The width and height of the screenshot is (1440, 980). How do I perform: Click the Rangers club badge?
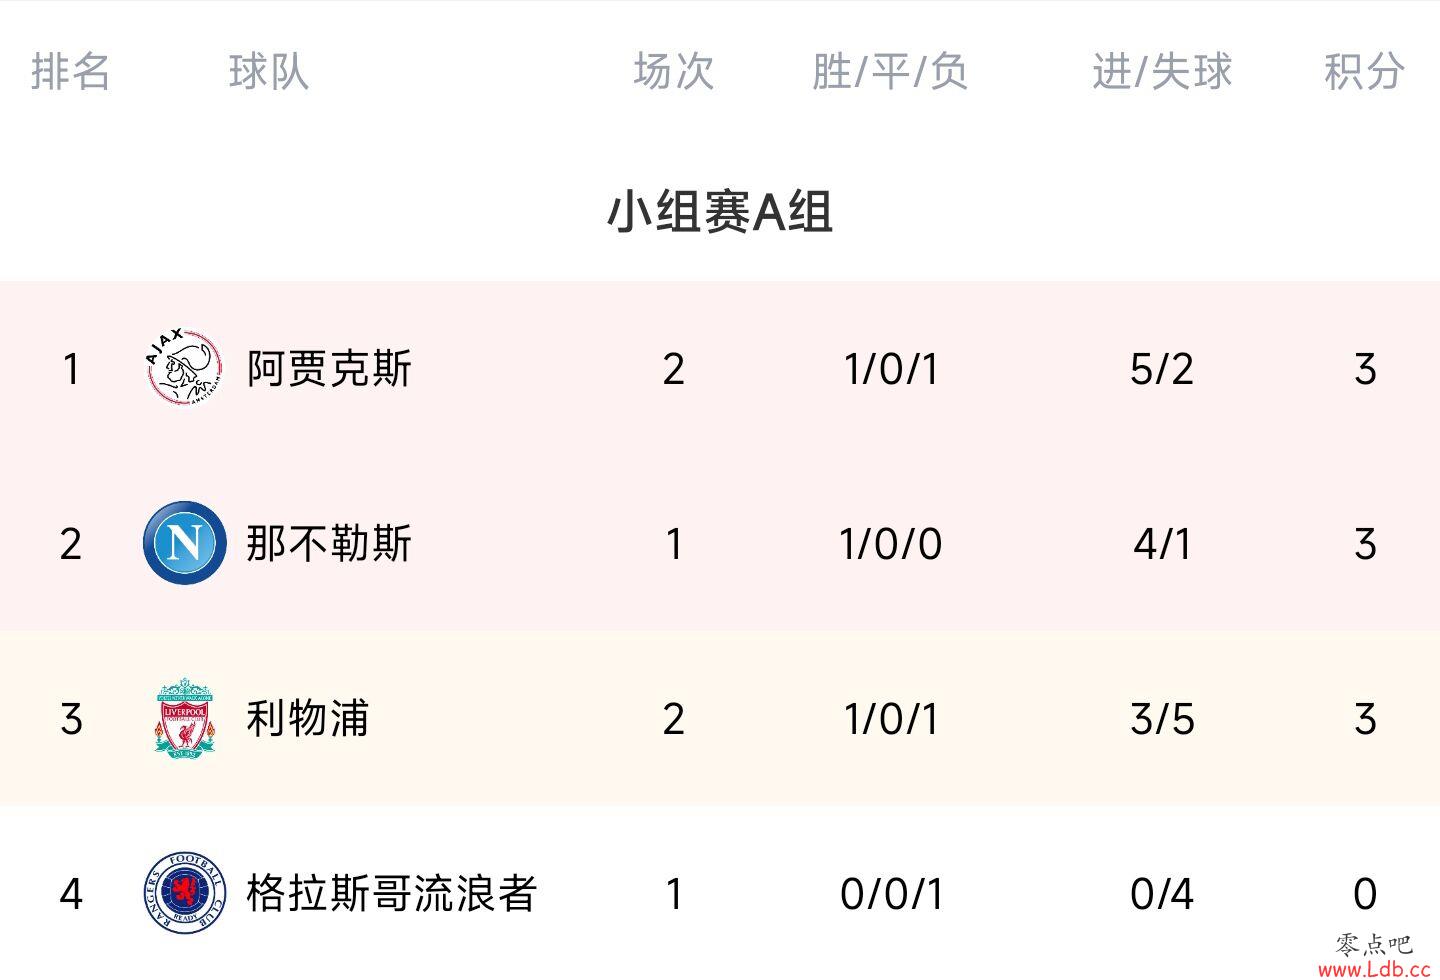point(184,893)
